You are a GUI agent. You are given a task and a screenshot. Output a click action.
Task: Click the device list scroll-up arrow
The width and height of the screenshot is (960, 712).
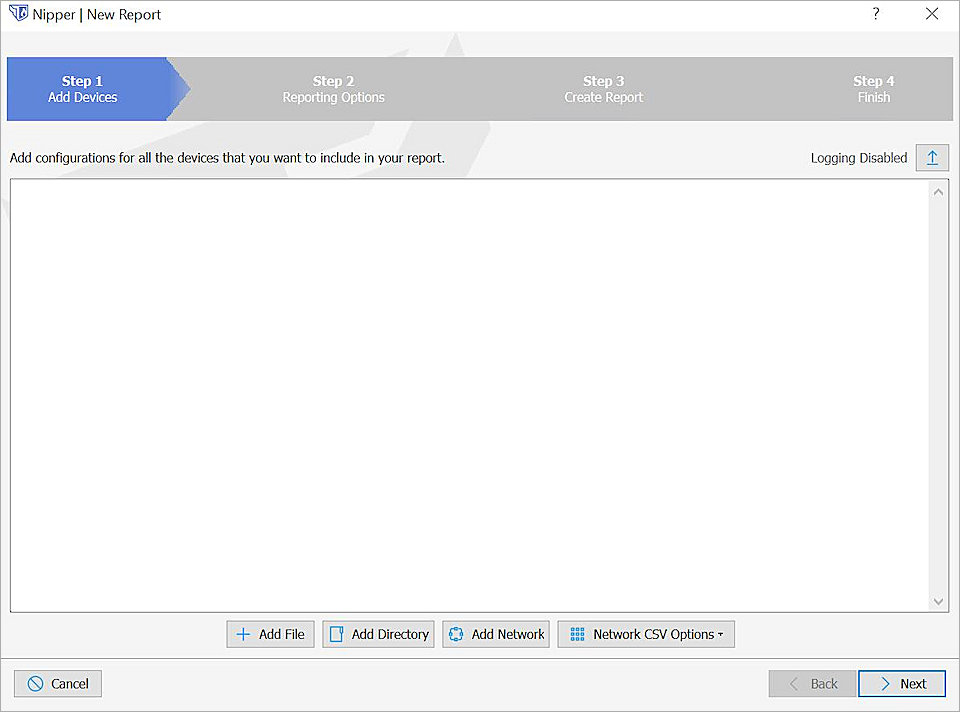(x=938, y=192)
